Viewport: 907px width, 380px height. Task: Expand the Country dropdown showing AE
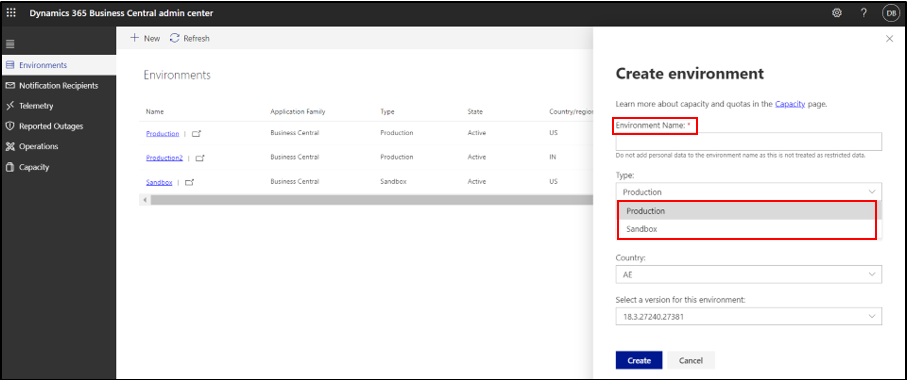tap(749, 274)
